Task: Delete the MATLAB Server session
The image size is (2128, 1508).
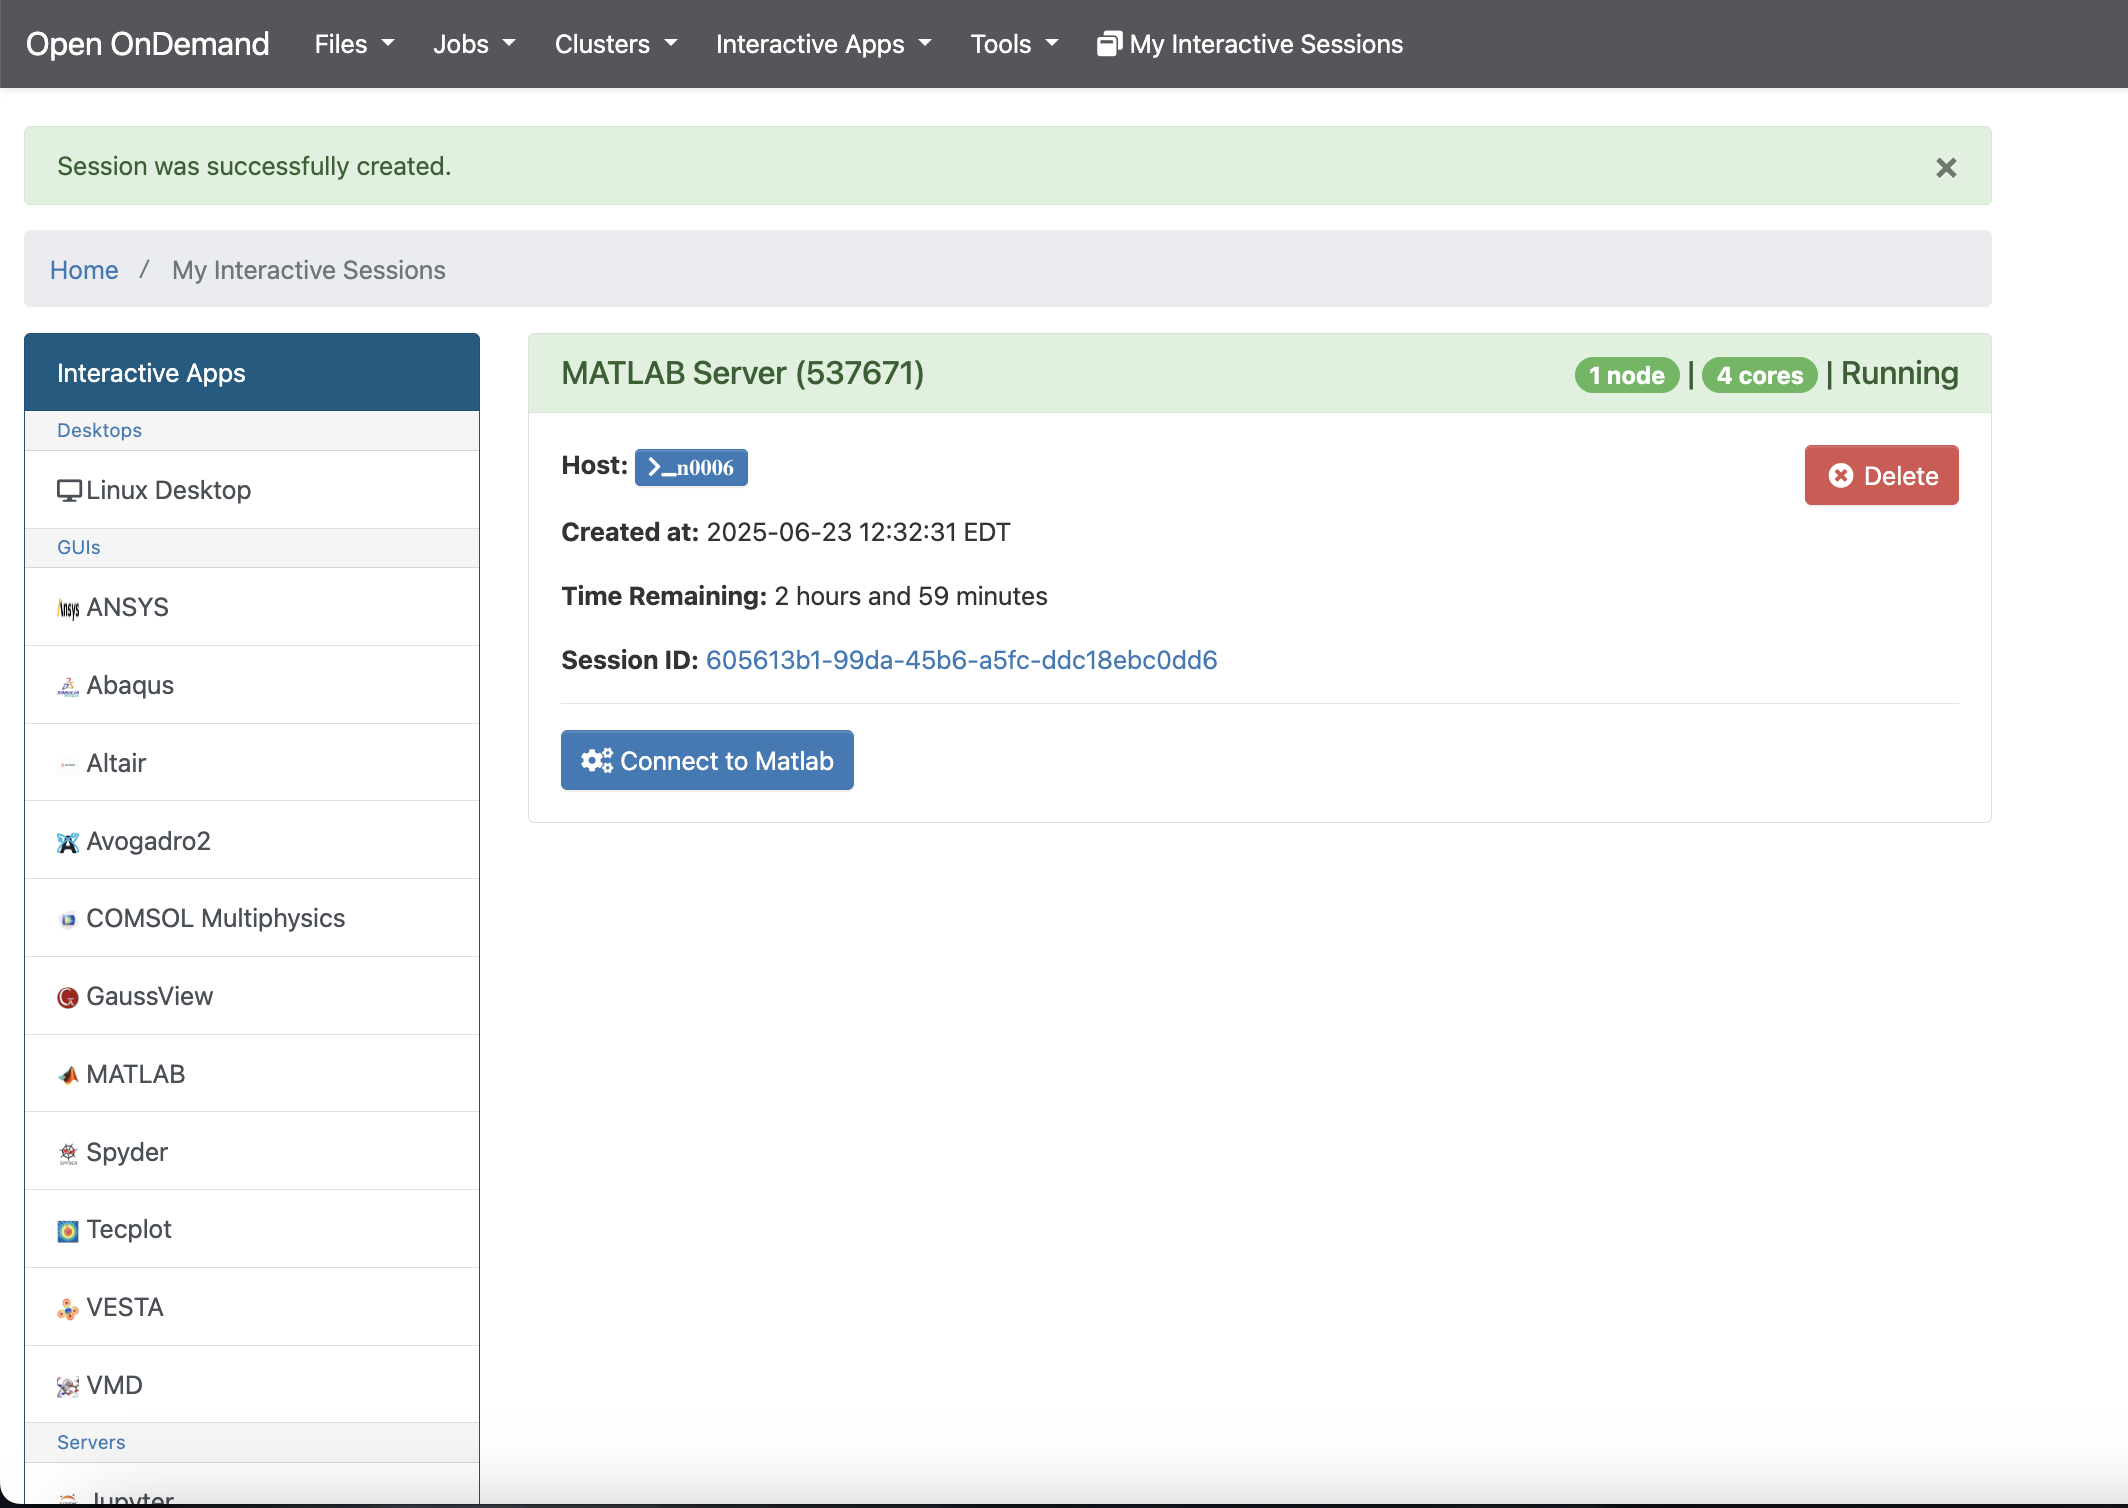Action: [x=1881, y=475]
